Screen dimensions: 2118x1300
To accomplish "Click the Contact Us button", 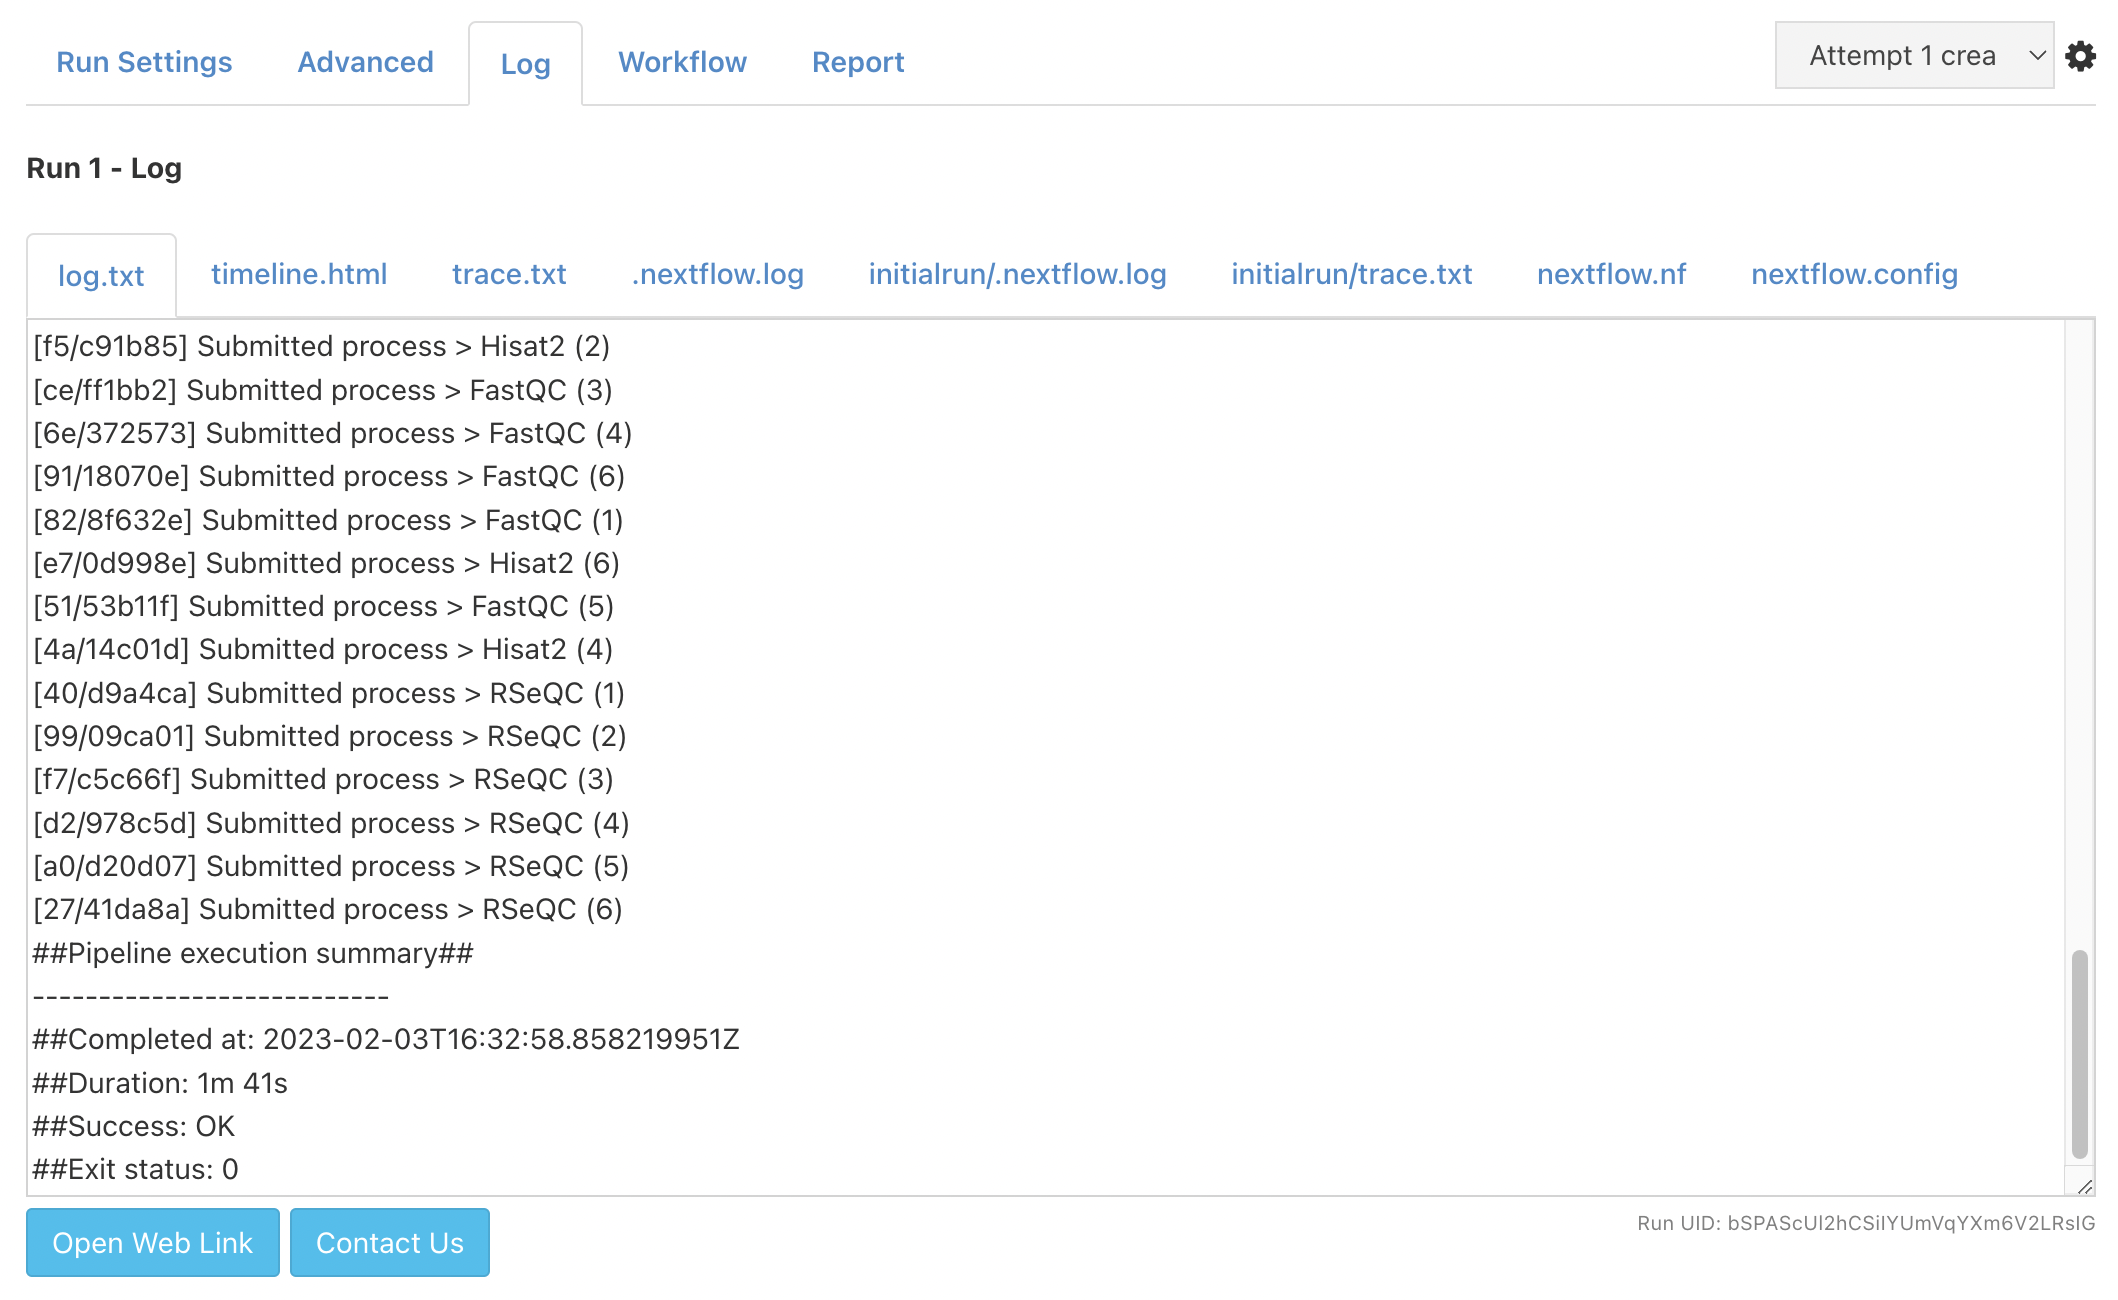I will (x=390, y=1243).
